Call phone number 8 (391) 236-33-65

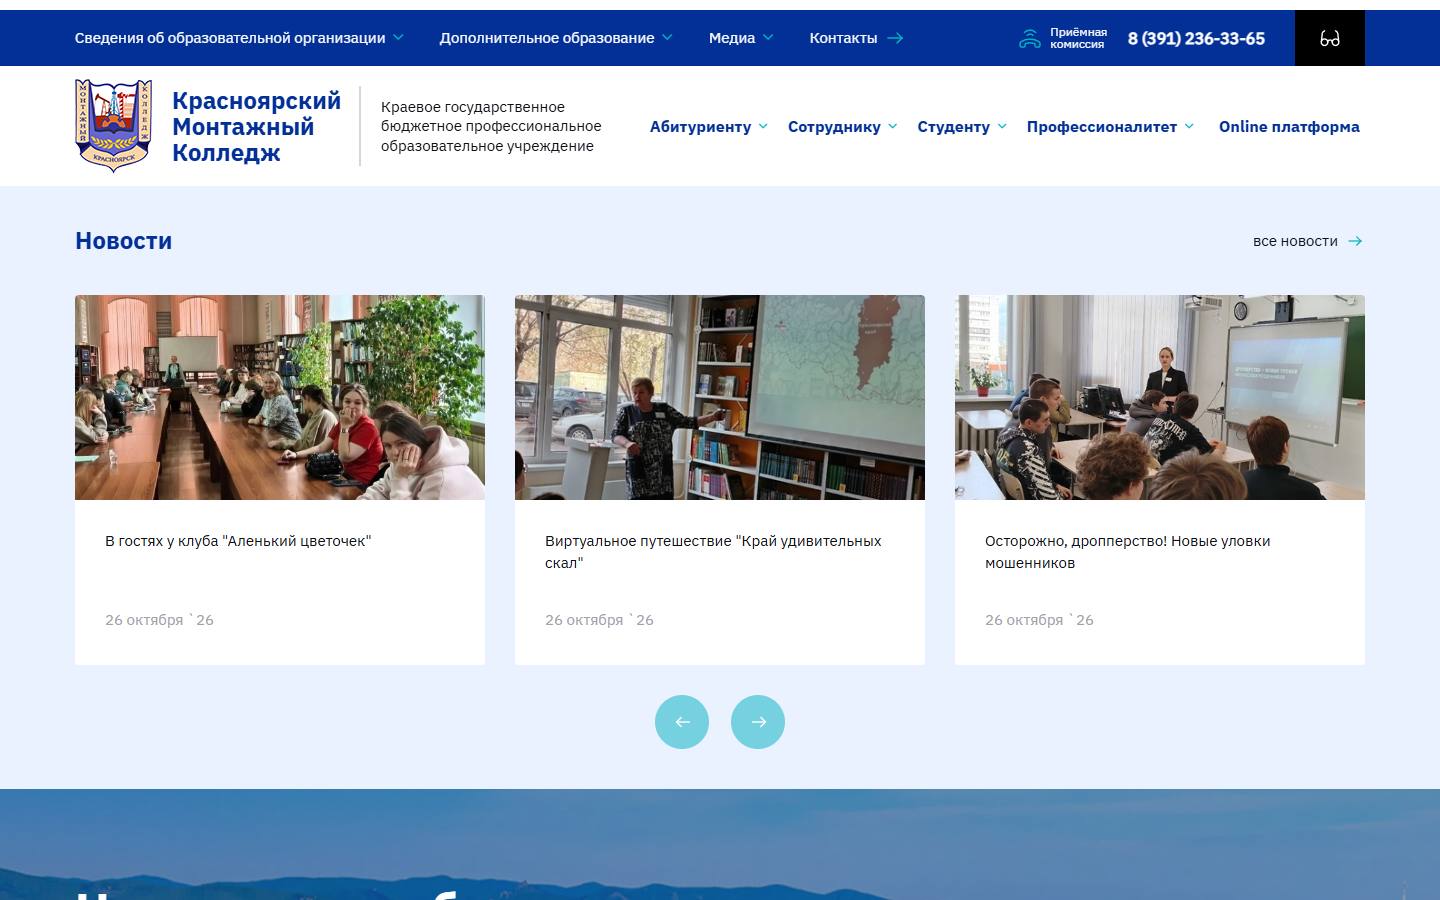(x=1196, y=38)
